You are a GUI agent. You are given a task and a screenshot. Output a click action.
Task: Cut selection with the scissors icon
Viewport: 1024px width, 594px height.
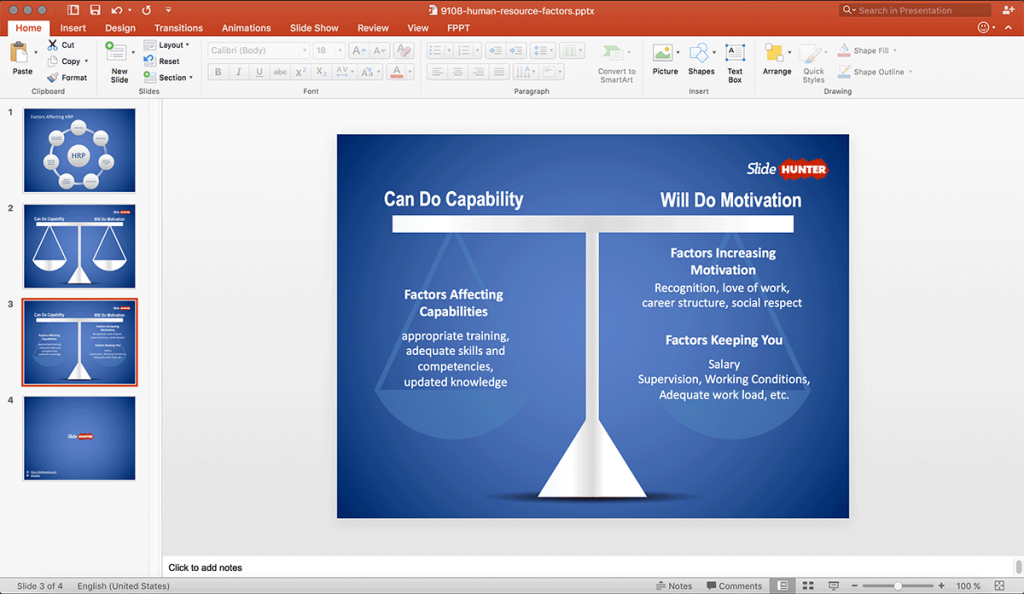53,44
